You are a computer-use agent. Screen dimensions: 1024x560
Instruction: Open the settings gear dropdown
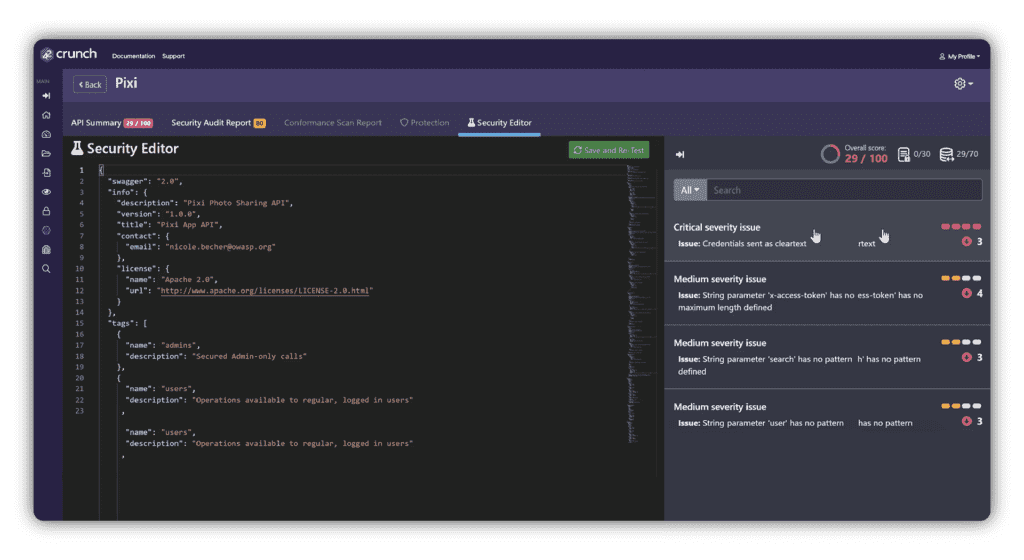point(963,84)
